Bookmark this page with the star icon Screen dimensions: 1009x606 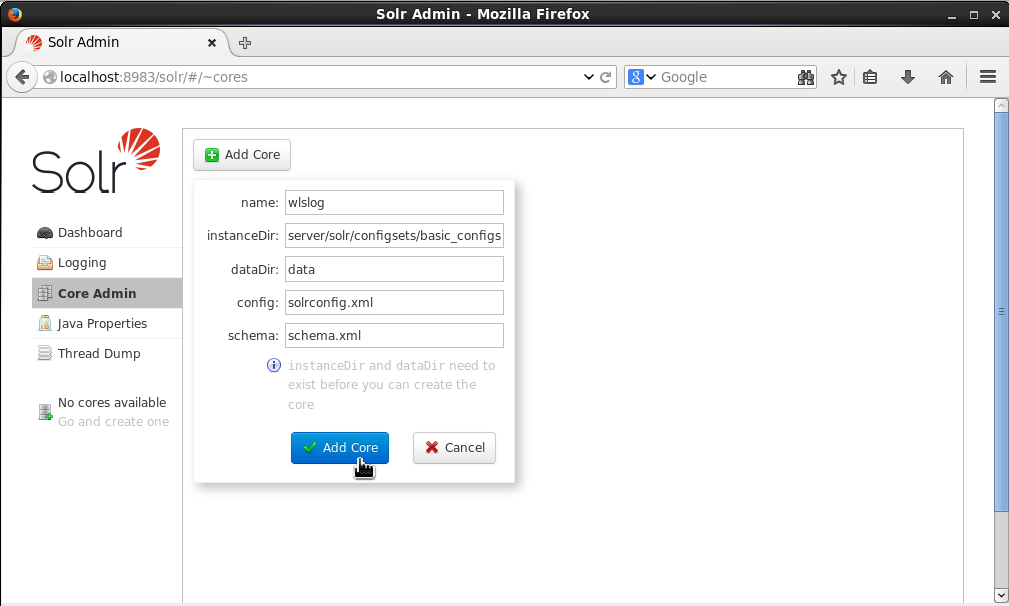[838, 77]
